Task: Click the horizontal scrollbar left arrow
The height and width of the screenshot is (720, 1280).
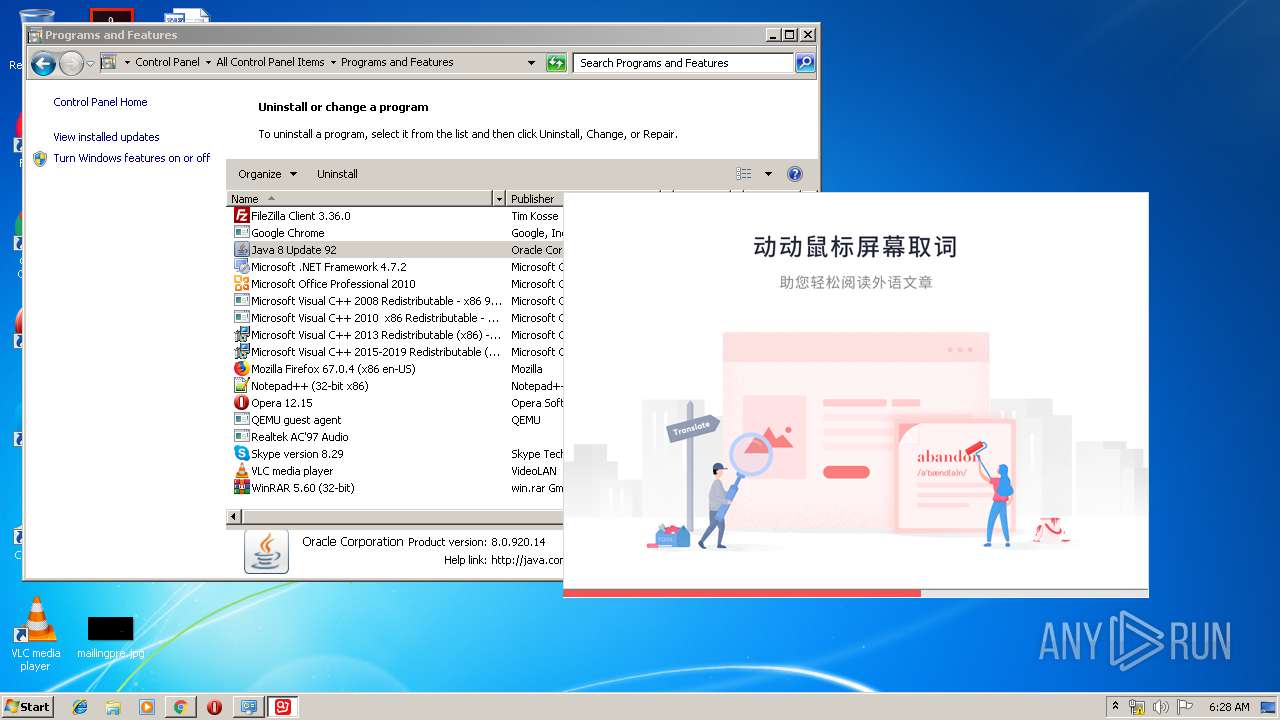Action: pyautogui.click(x=234, y=517)
